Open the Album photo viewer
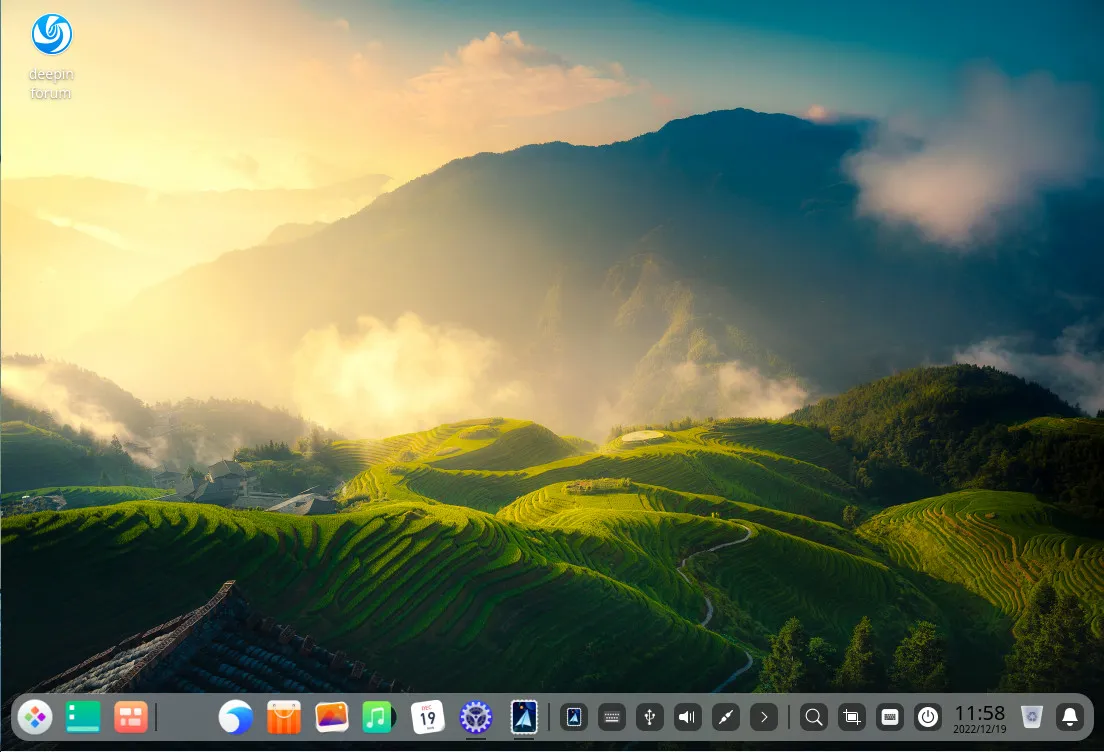Screen dimensions: 1104x752 click(332, 717)
